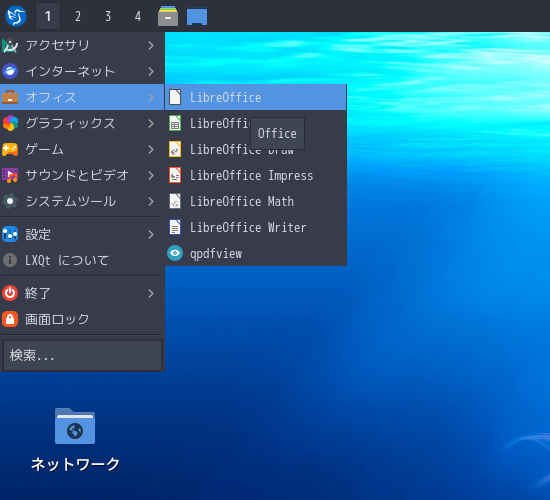Launch LibreOffice start center
550x500 pixels.
coord(256,97)
